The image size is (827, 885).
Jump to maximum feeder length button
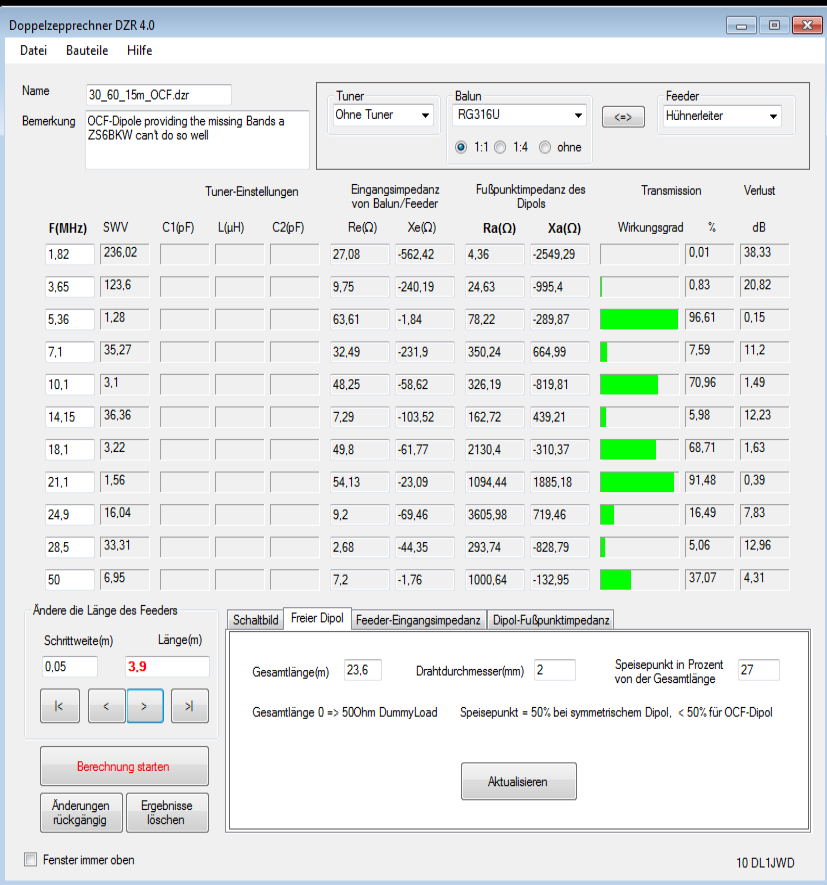[190, 706]
